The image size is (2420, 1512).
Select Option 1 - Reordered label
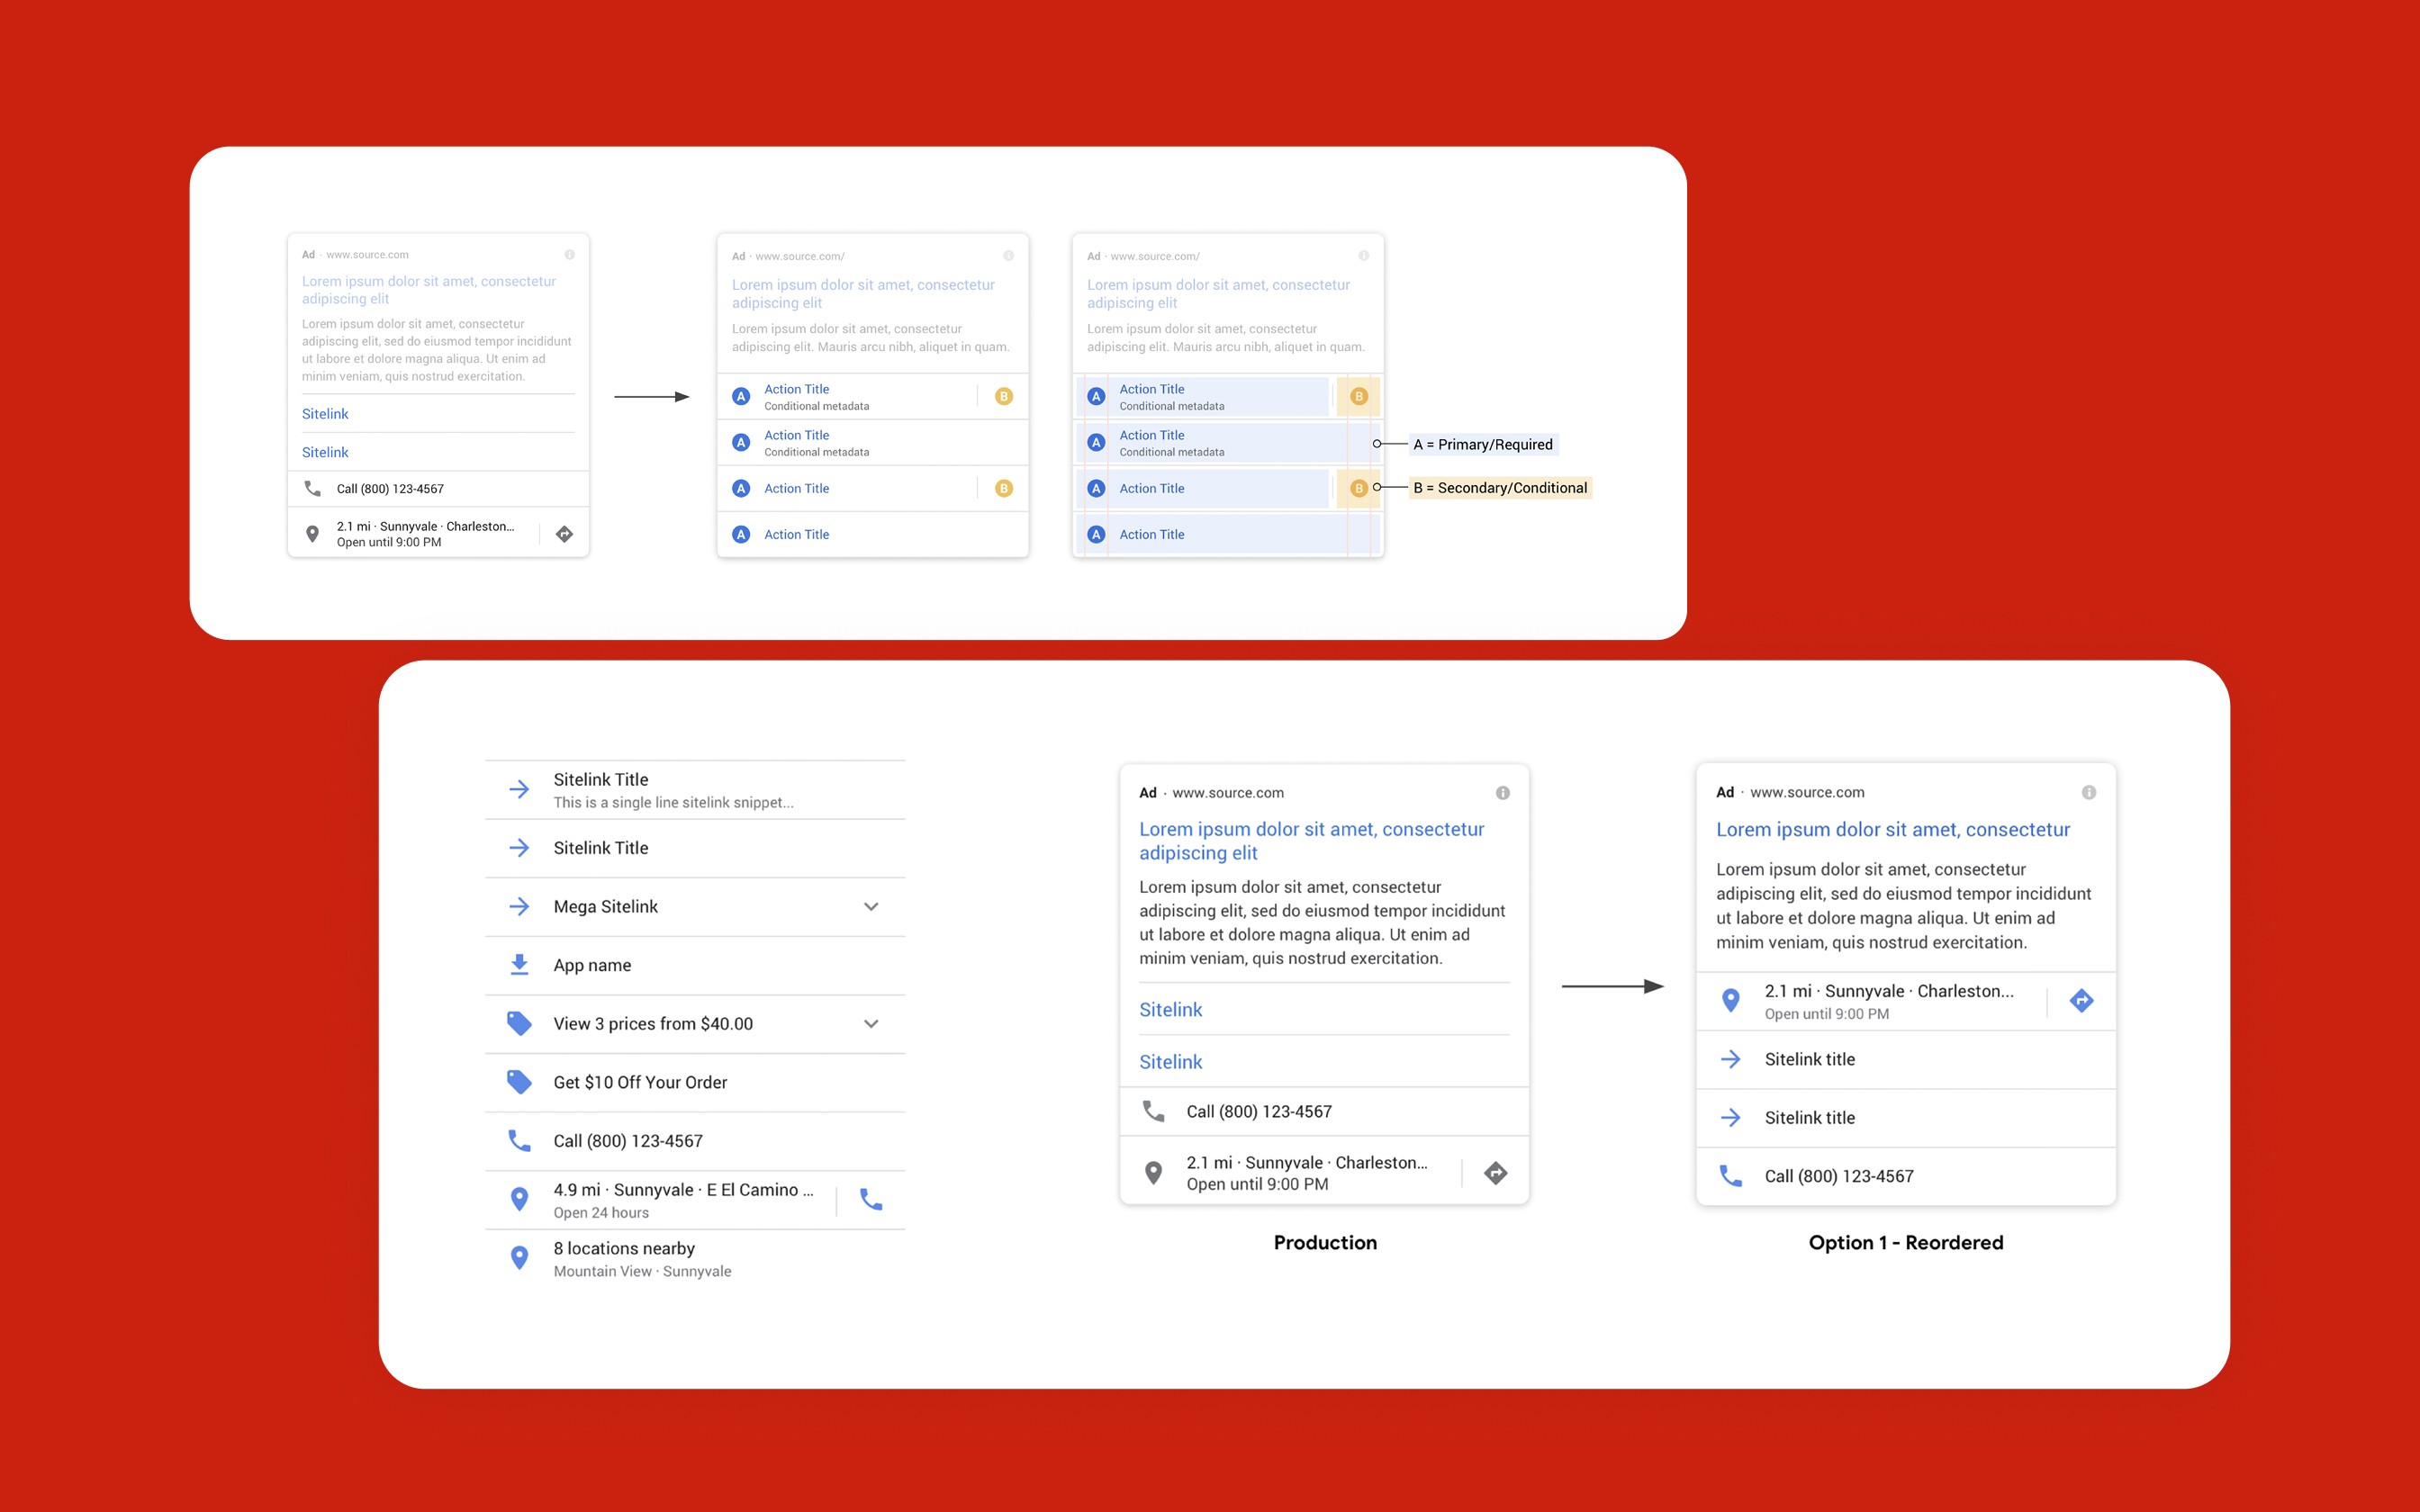coord(1905,1242)
